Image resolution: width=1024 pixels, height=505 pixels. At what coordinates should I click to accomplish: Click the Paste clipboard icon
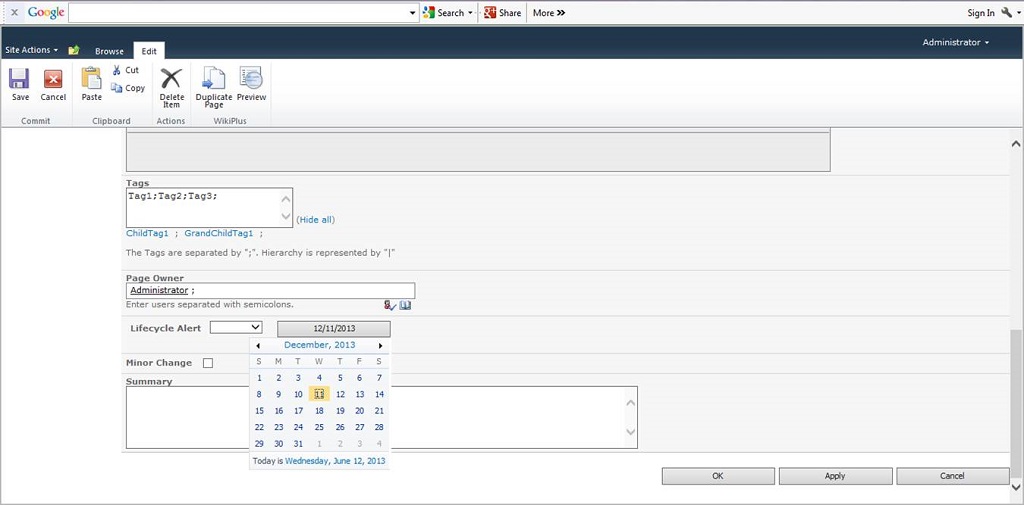[x=91, y=80]
